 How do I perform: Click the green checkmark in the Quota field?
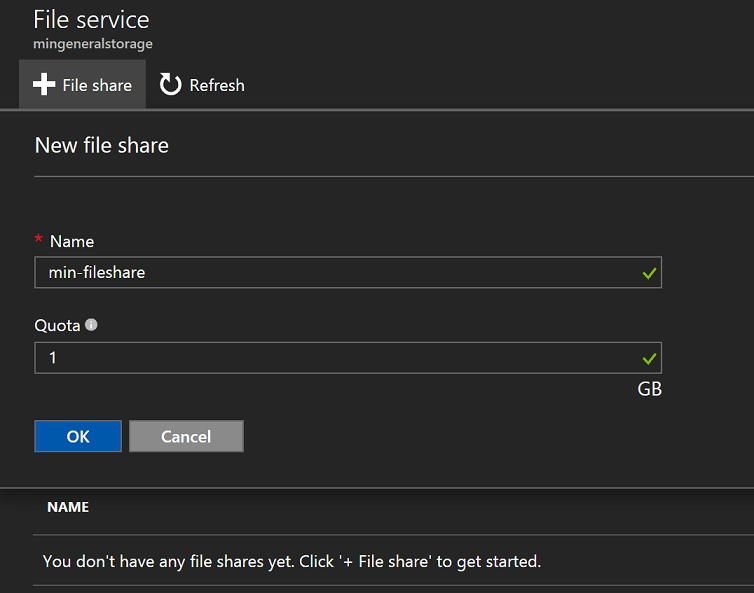coord(650,357)
